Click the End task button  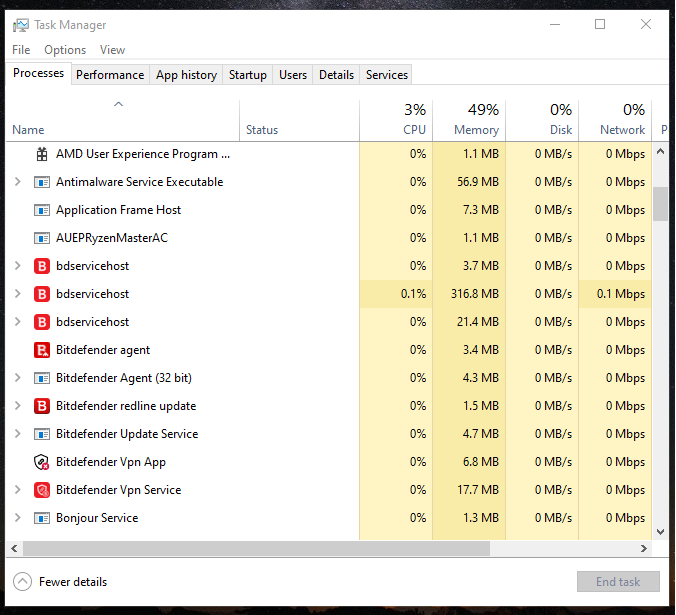(x=618, y=582)
